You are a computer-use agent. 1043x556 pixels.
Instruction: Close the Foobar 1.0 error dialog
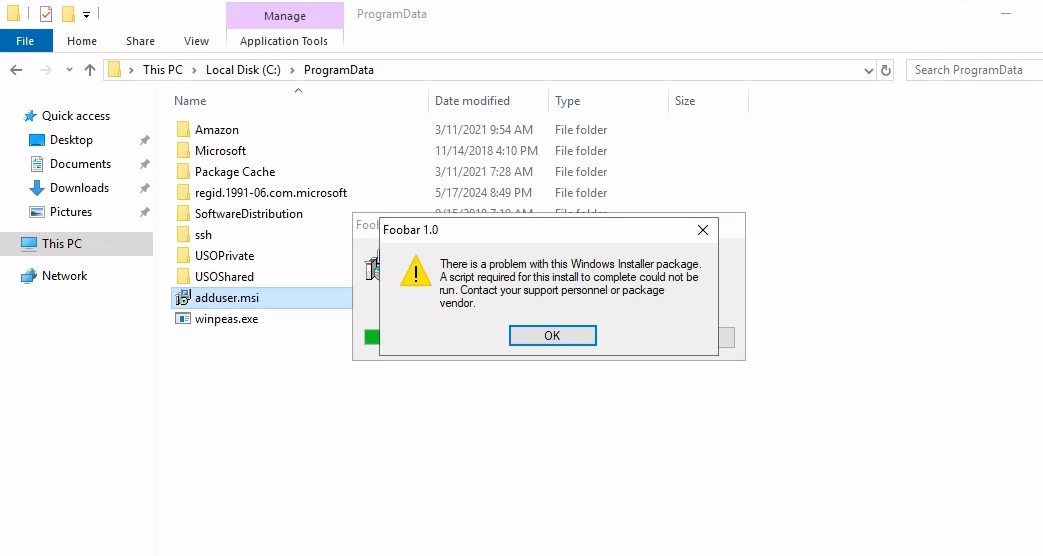coord(702,230)
